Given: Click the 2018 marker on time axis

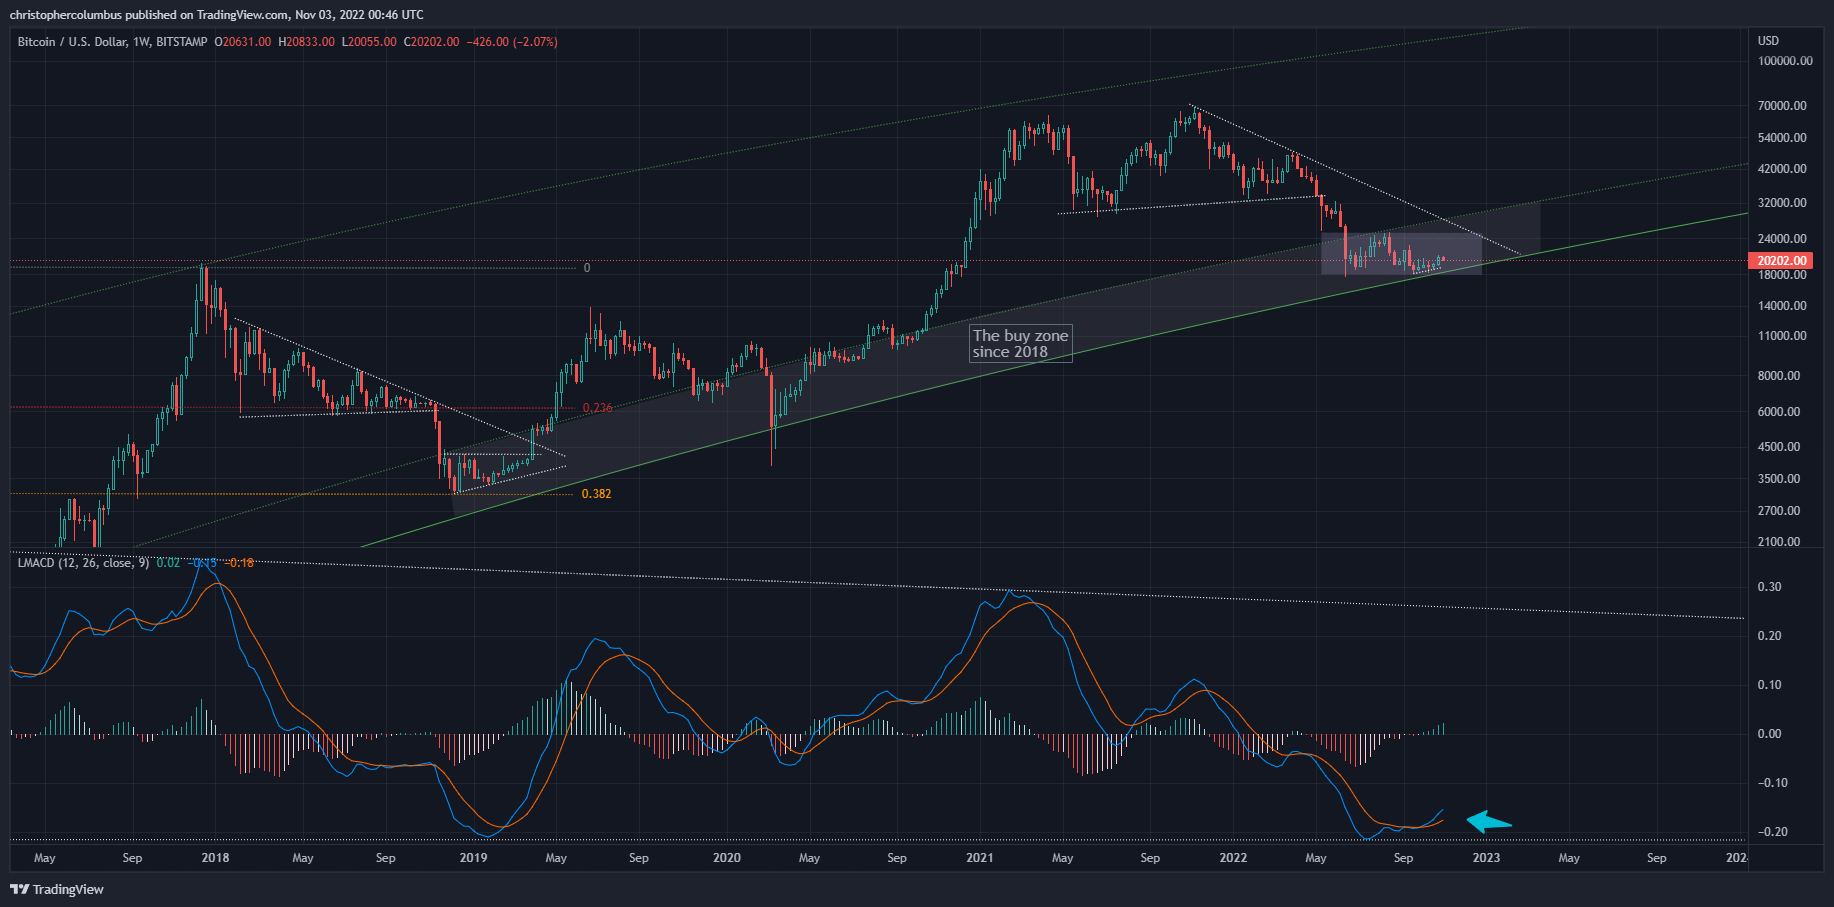Looking at the screenshot, I should tap(215, 858).
